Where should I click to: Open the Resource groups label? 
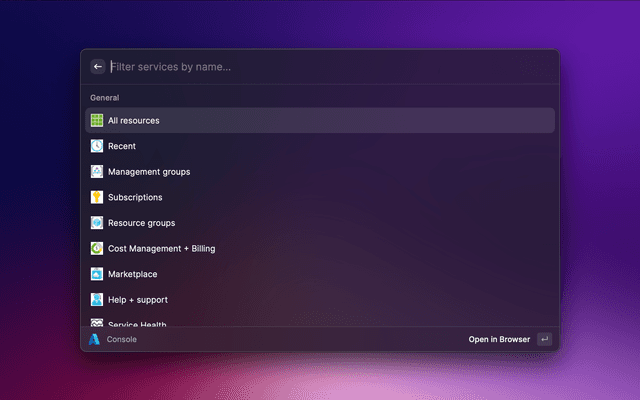(x=141, y=223)
